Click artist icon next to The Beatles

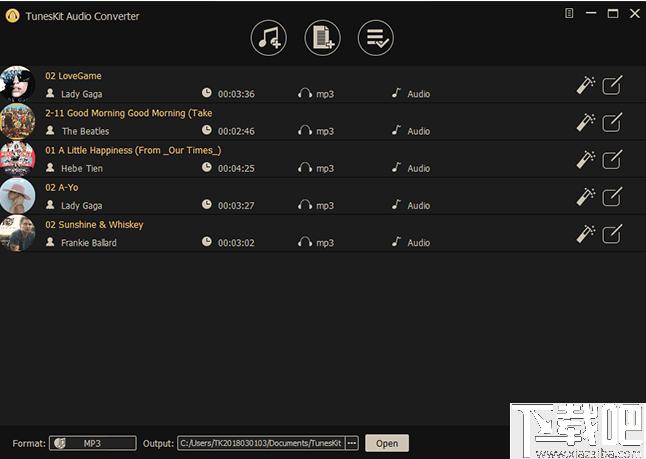coord(50,130)
